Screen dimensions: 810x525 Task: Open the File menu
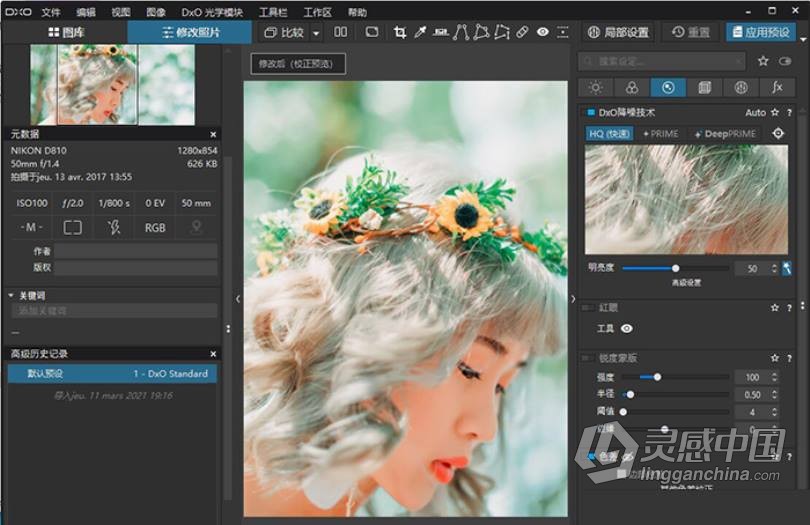(51, 12)
